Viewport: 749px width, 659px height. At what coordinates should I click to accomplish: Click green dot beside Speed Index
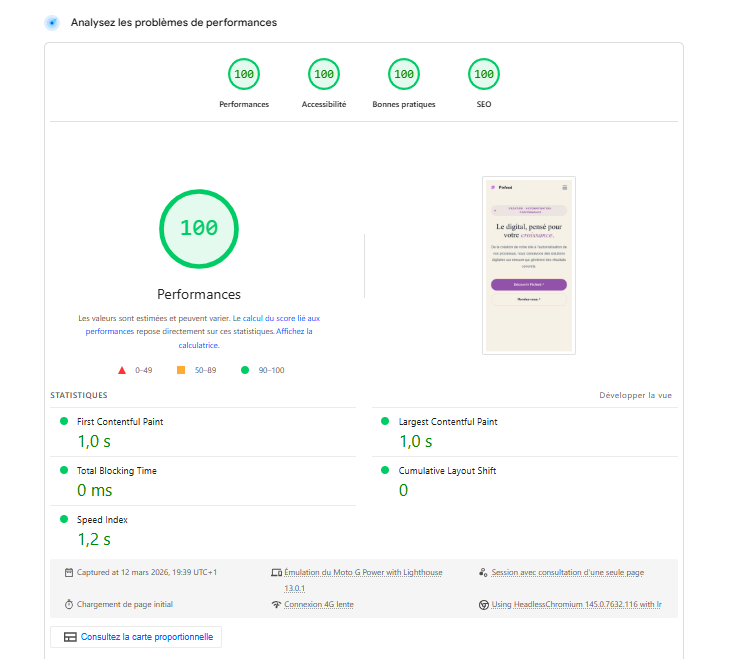pos(64,519)
